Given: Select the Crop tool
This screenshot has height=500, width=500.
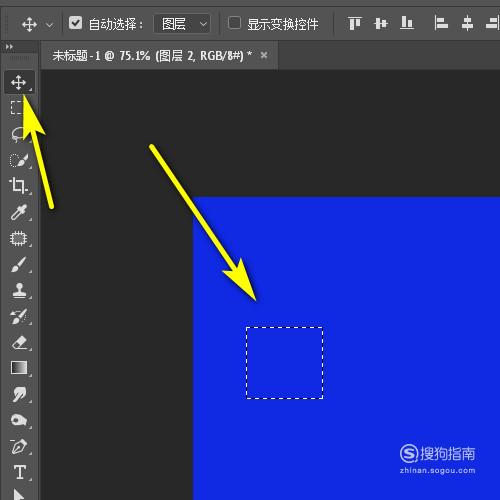Looking at the screenshot, I should point(18,186).
